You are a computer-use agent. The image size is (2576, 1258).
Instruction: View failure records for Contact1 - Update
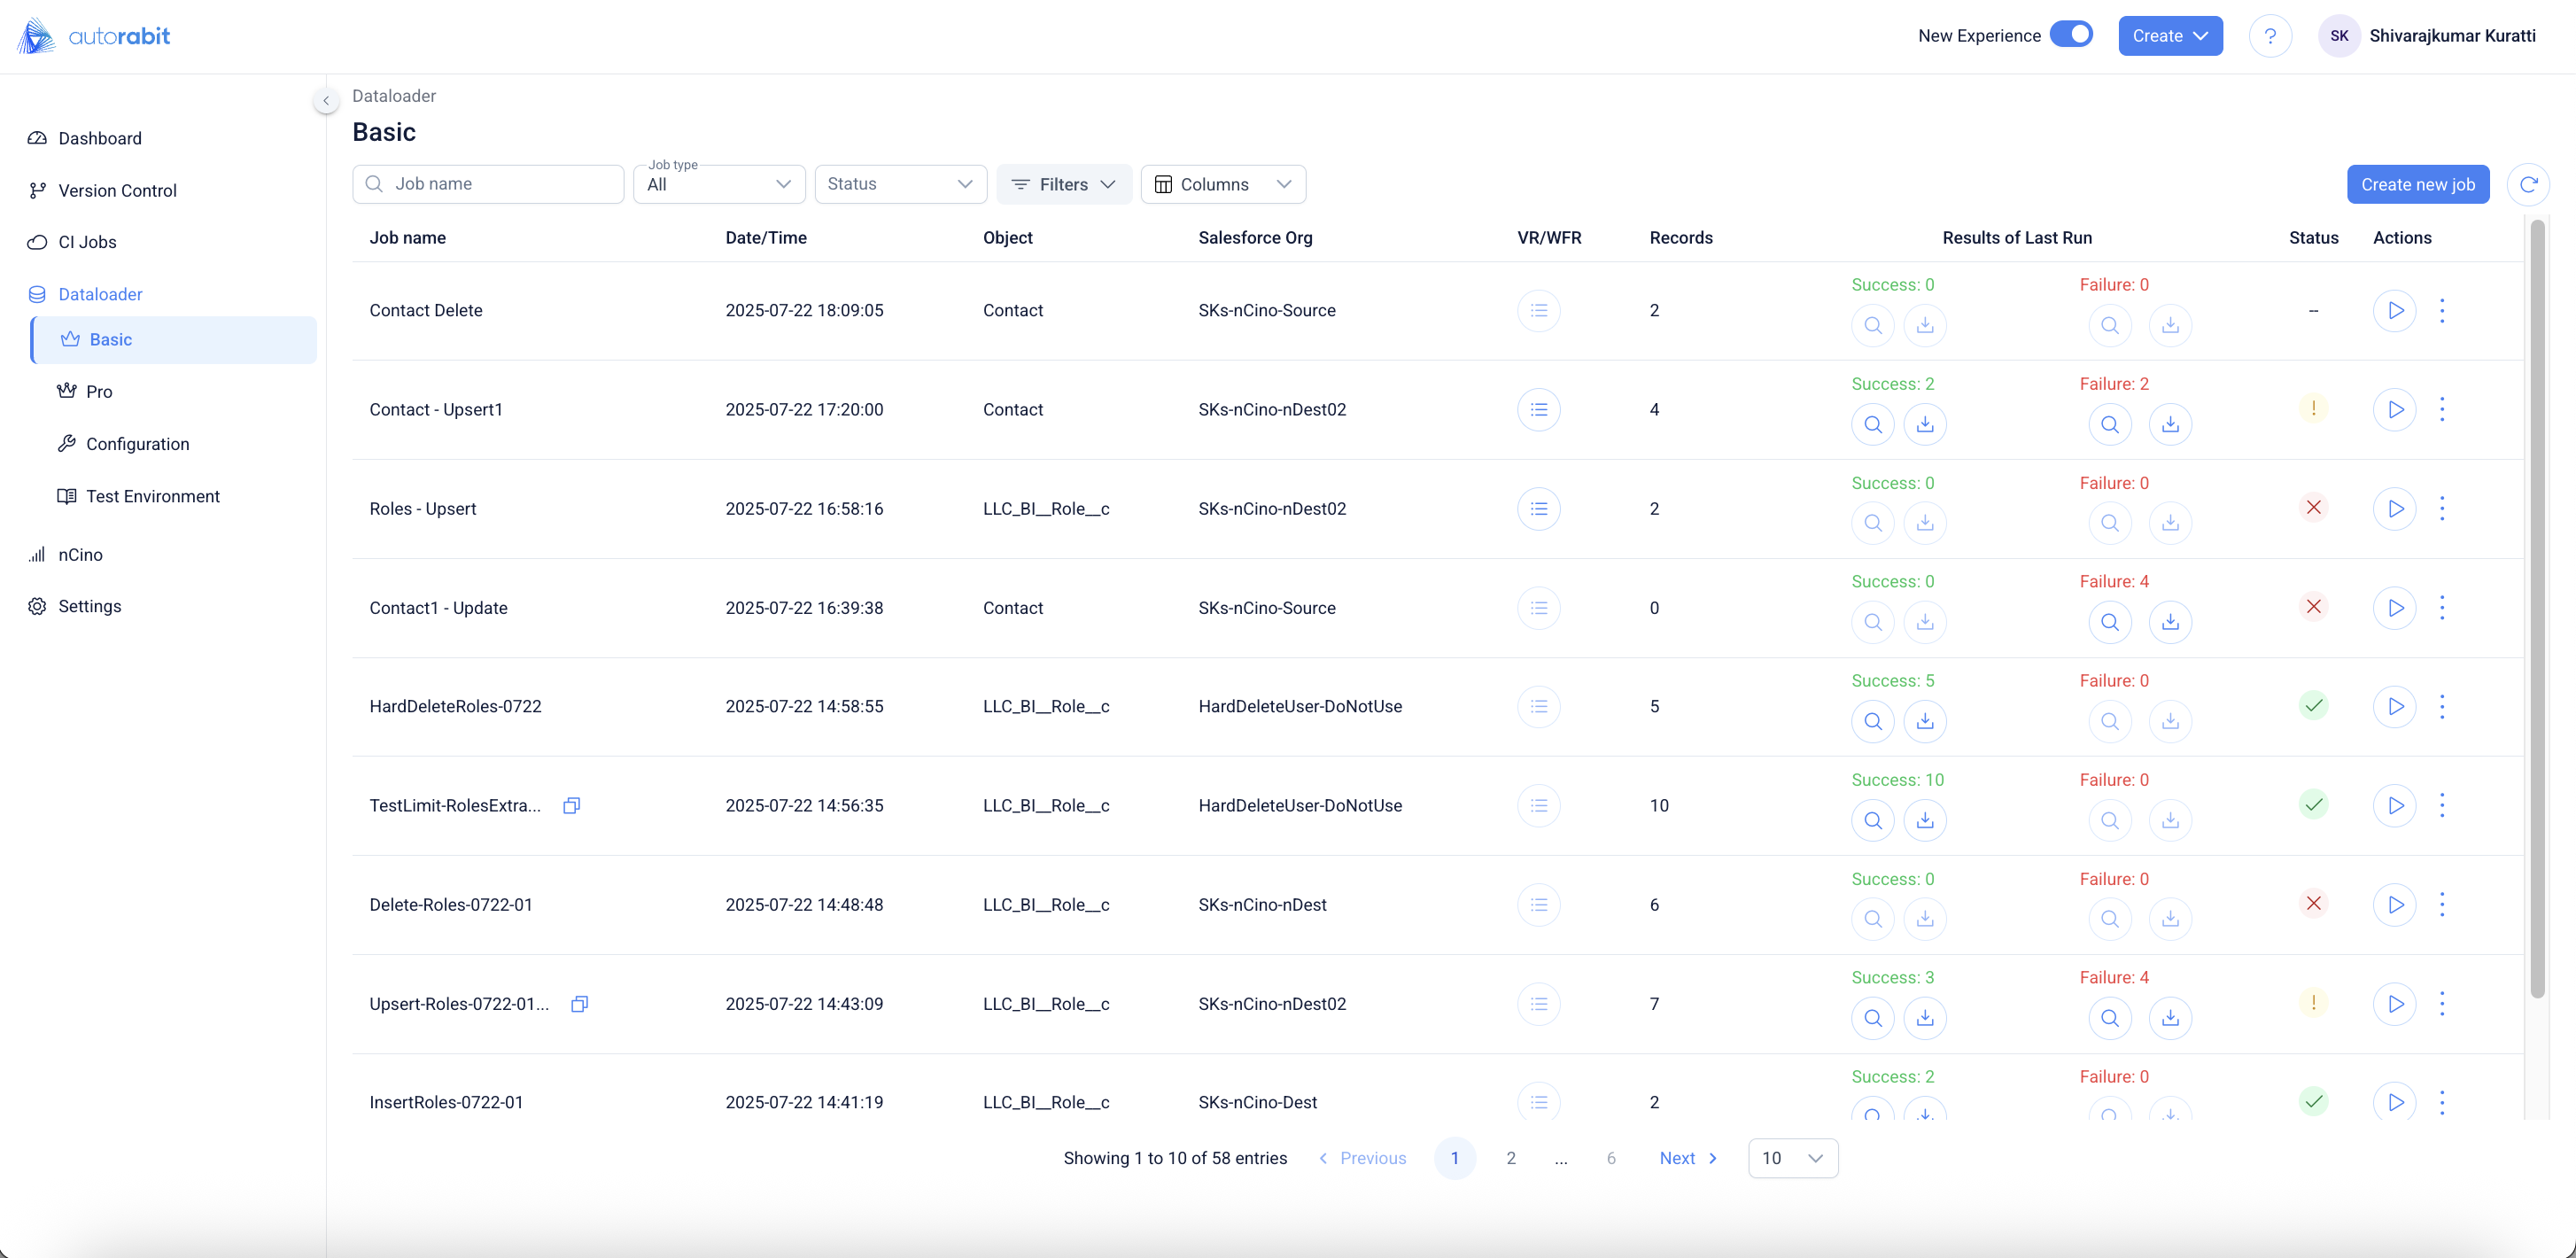(2109, 622)
